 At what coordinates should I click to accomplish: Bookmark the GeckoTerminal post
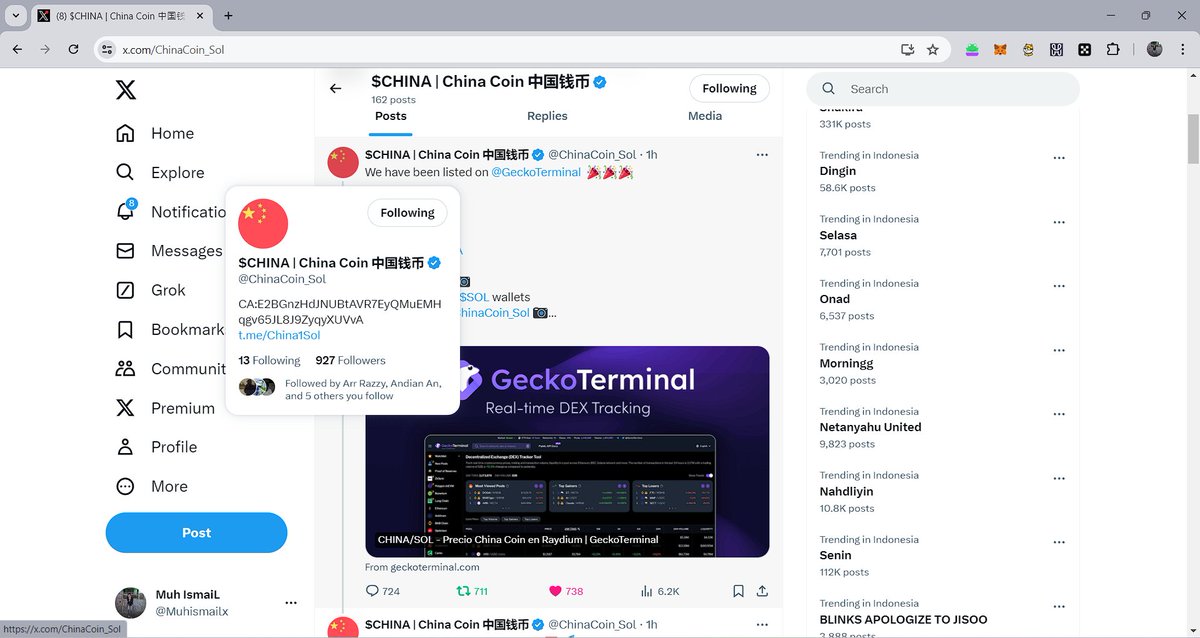pyautogui.click(x=738, y=591)
